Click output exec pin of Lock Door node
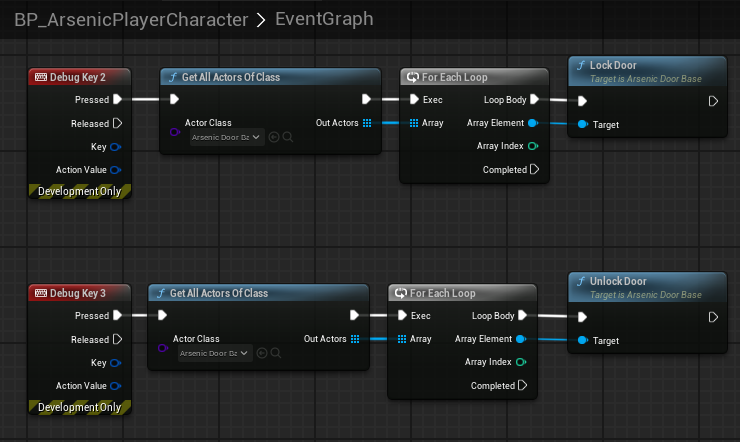Image resolution: width=740 pixels, height=442 pixels. pos(713,101)
